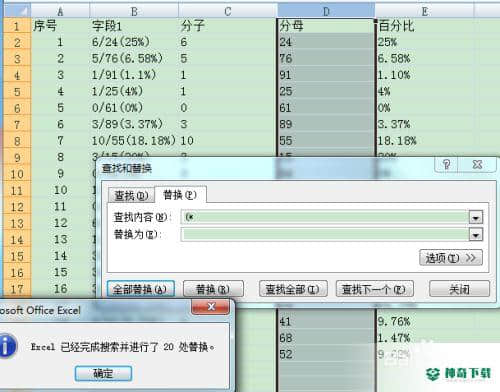Click inside the 替换为 input field
Screen dimensions: 500x392
[x=325, y=234]
